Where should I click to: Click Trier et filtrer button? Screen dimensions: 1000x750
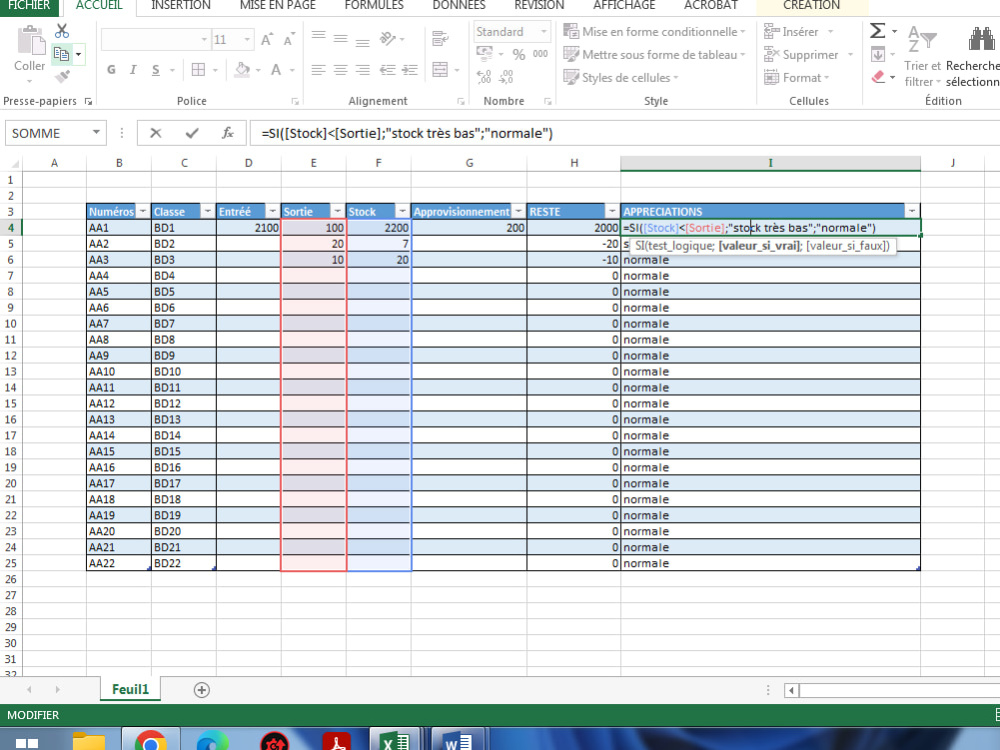(x=922, y=56)
